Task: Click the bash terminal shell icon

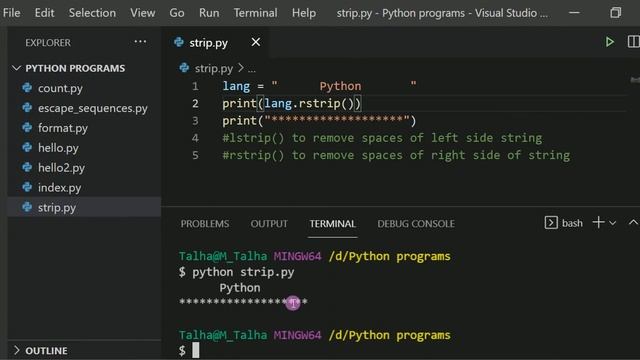Action: (x=551, y=223)
